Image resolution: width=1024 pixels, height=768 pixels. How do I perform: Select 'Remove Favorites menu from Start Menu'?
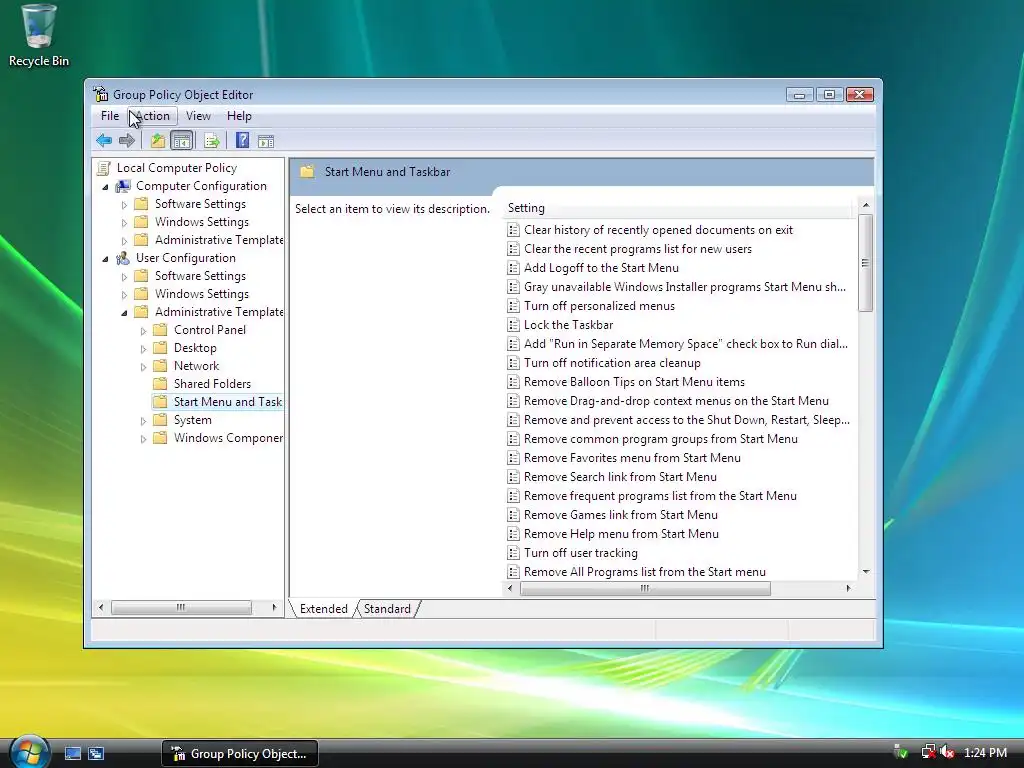[632, 458]
